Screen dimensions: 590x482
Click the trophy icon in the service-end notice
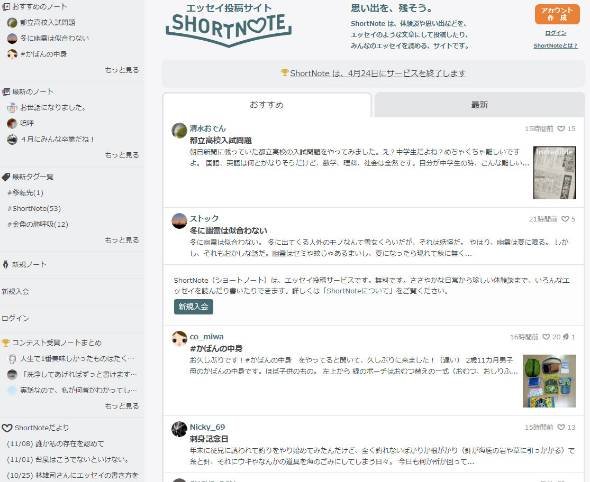(284, 72)
